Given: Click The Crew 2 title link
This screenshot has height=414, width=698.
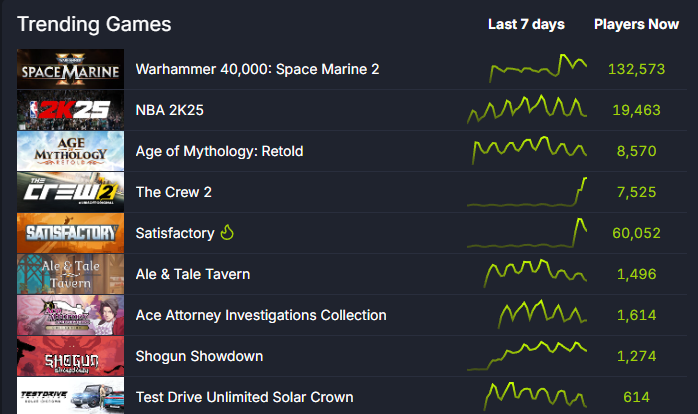Looking at the screenshot, I should point(174,192).
